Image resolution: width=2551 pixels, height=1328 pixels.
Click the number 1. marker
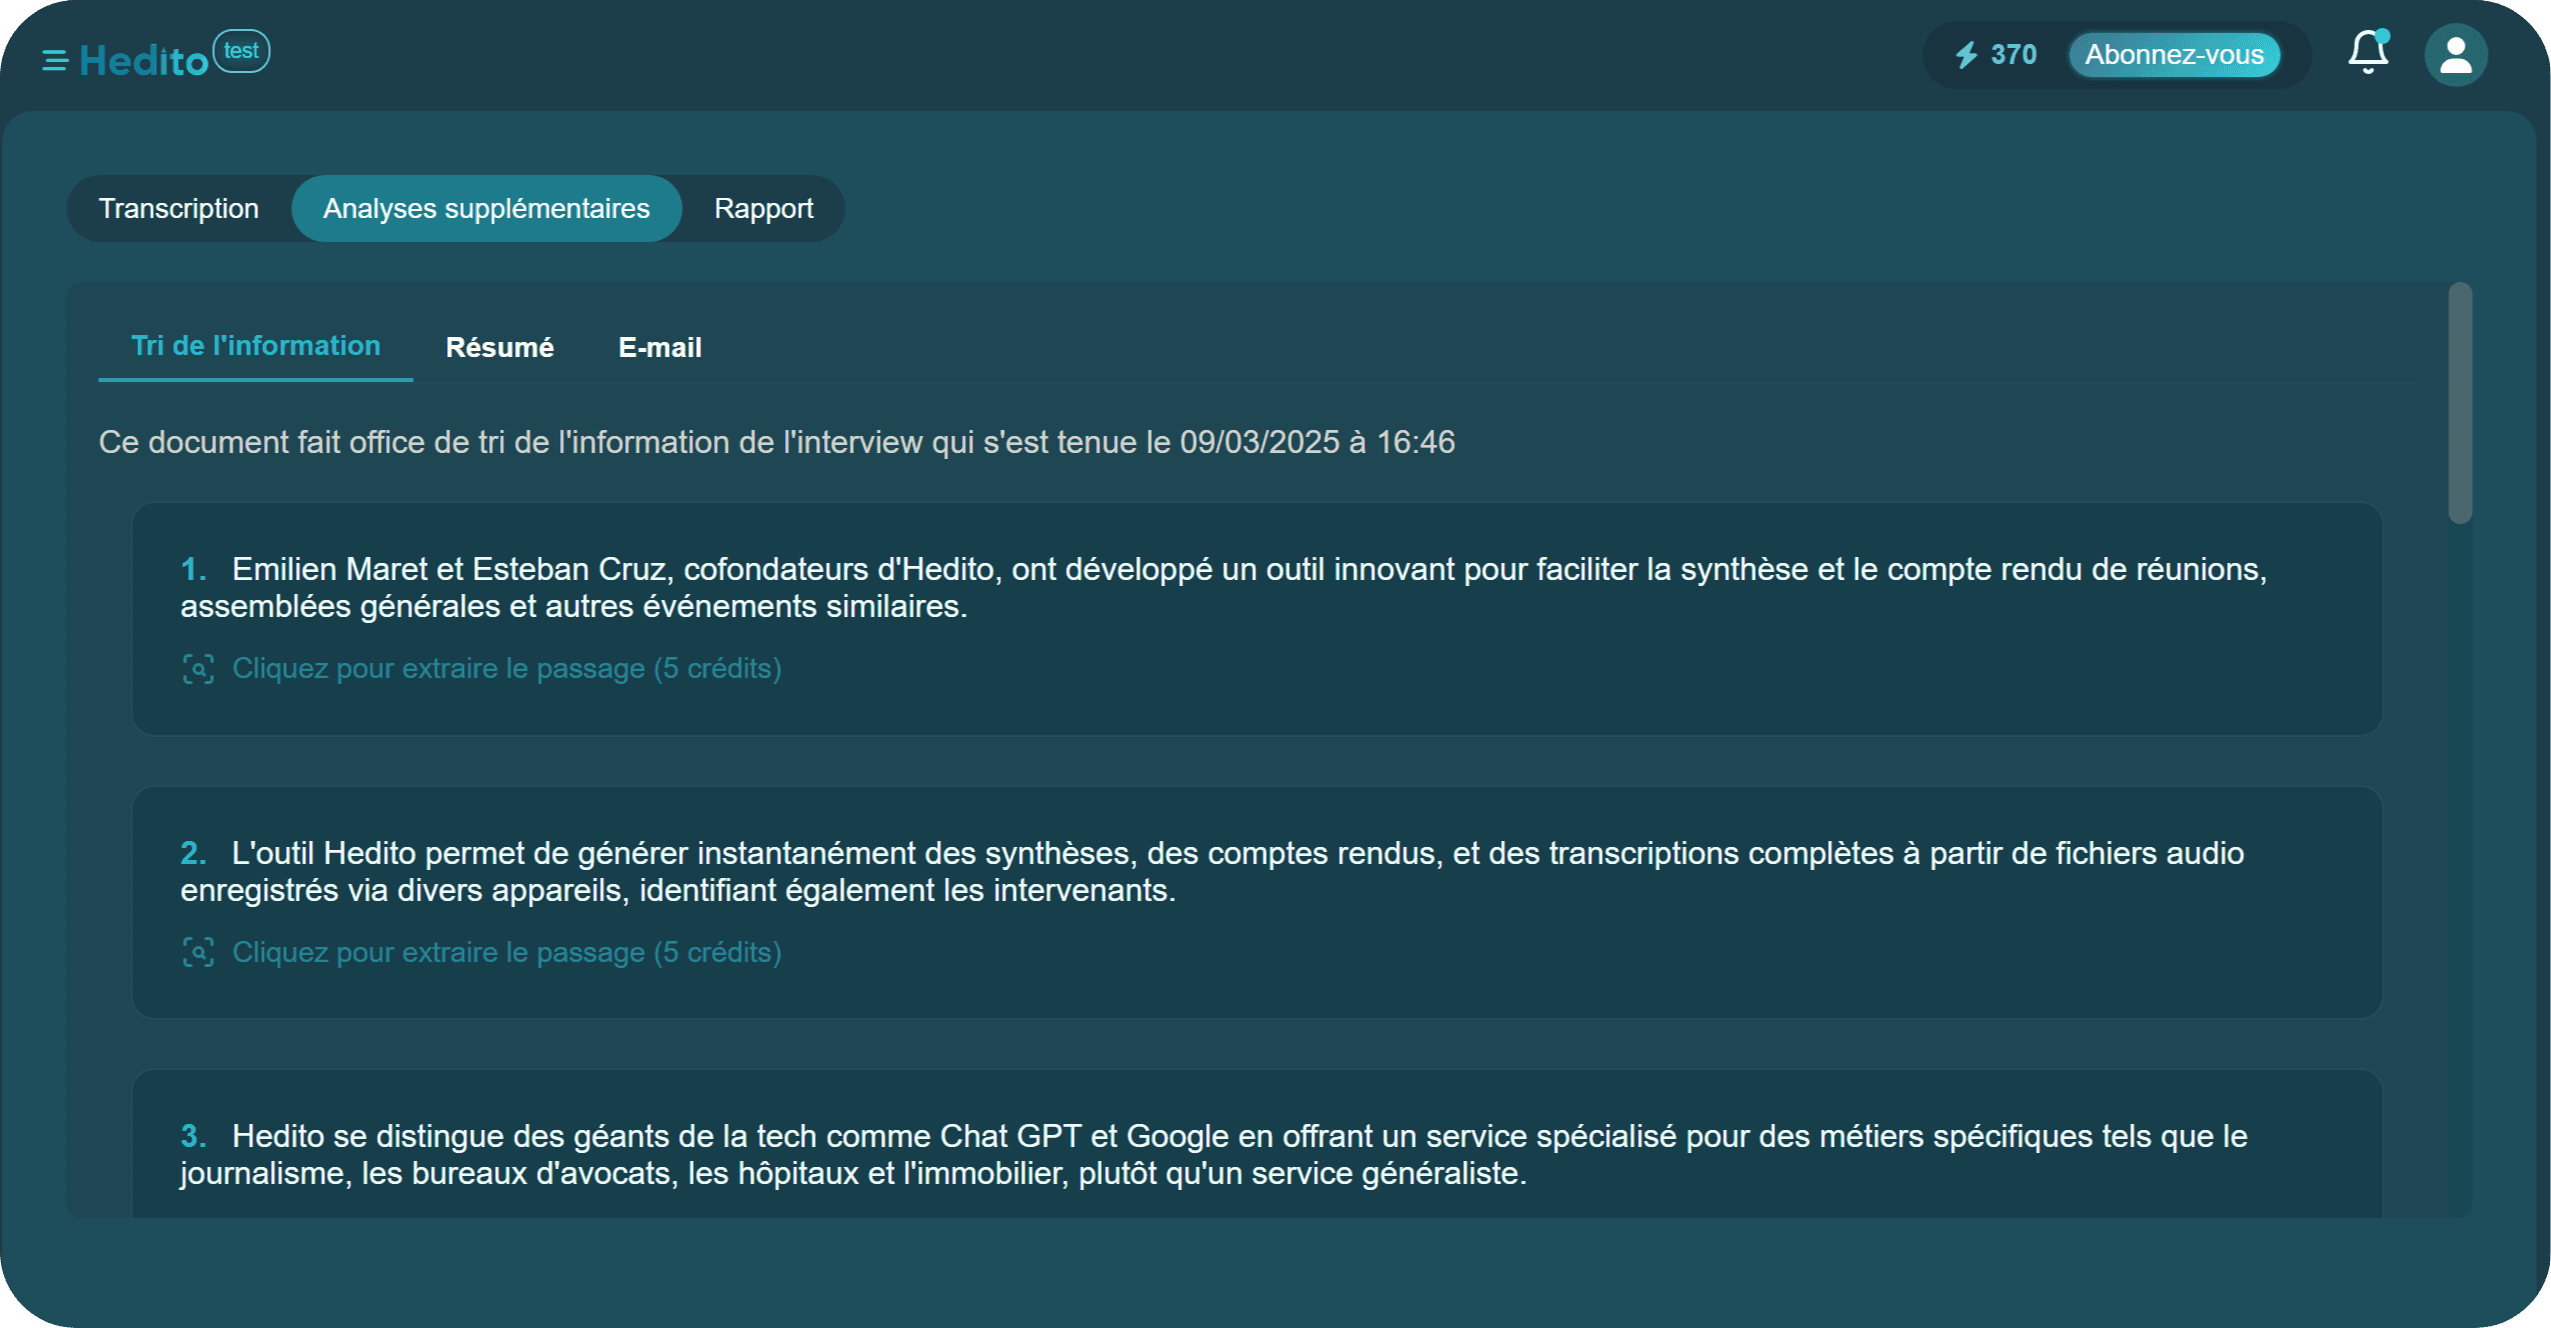[x=194, y=570]
